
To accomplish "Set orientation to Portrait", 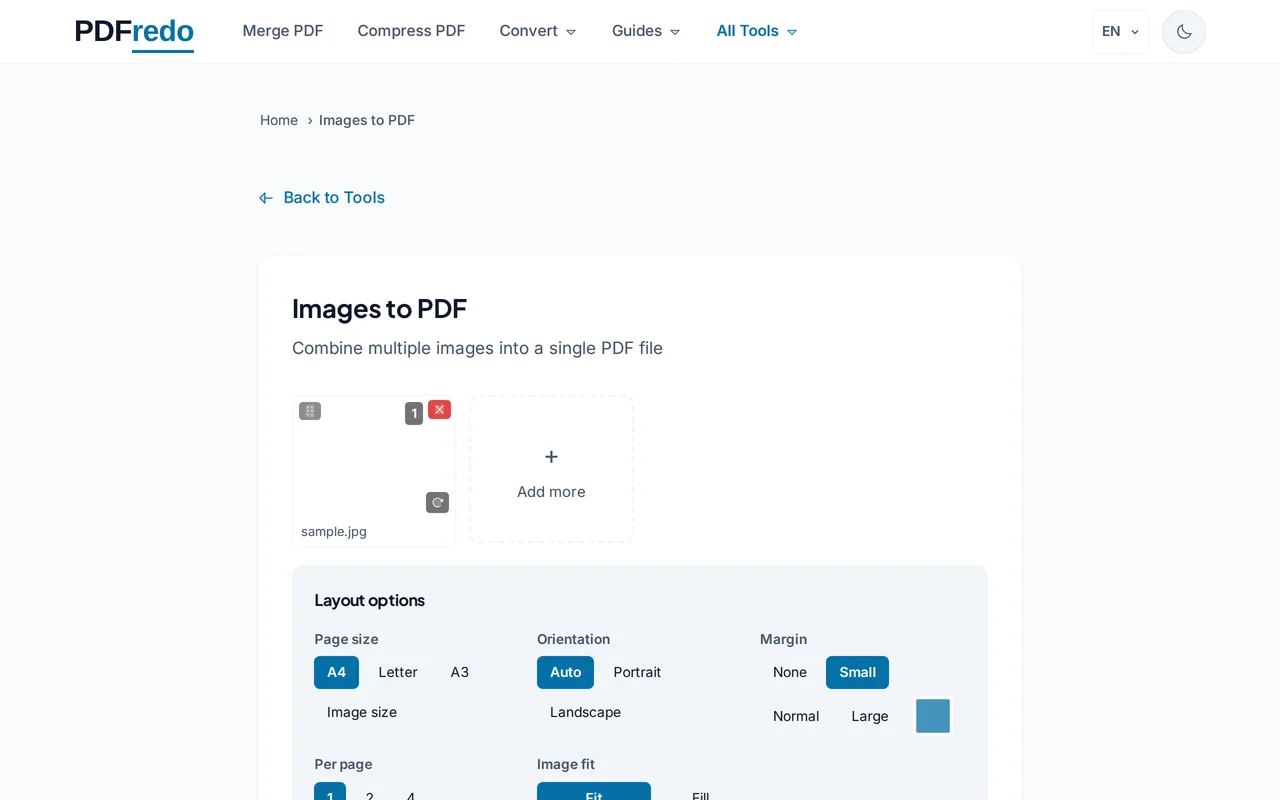I will coord(637,672).
